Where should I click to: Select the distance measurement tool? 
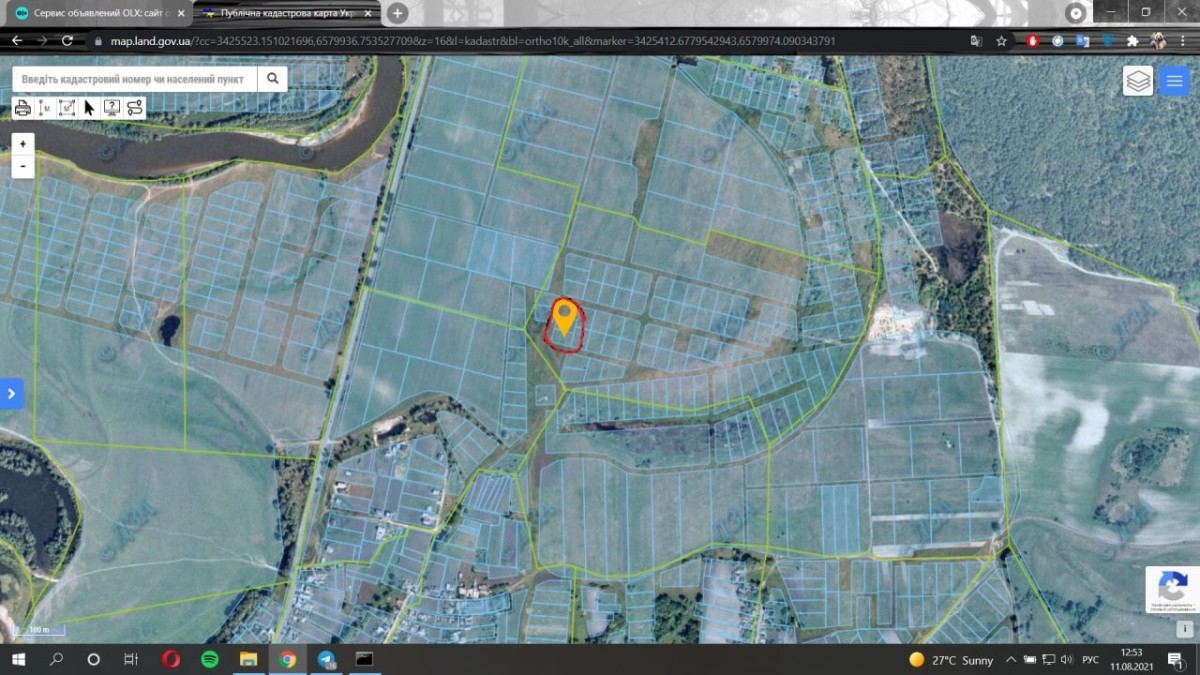(45, 108)
